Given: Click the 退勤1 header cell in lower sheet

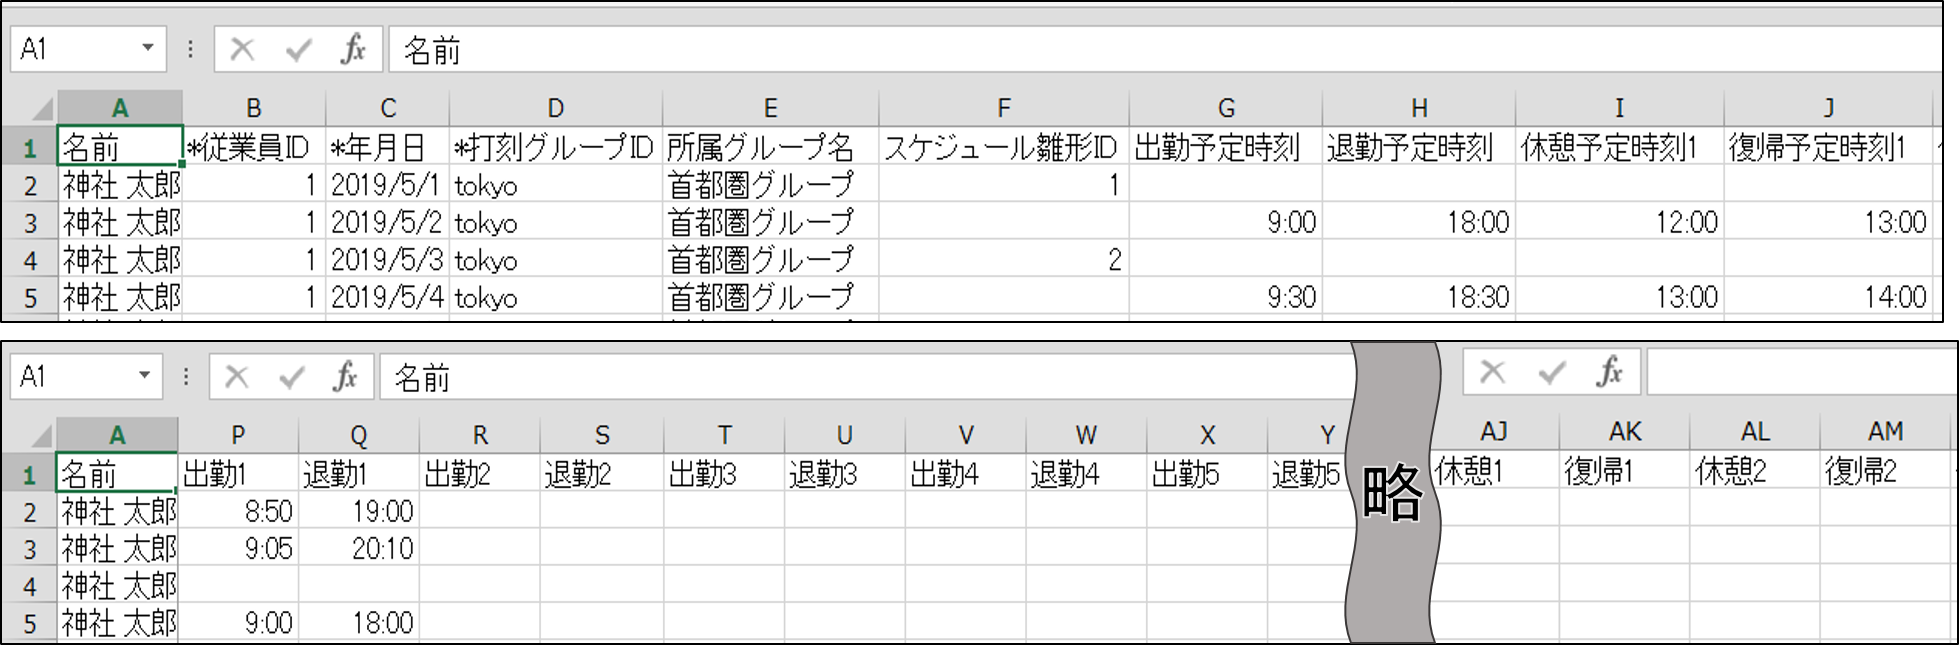Looking at the screenshot, I should (359, 473).
